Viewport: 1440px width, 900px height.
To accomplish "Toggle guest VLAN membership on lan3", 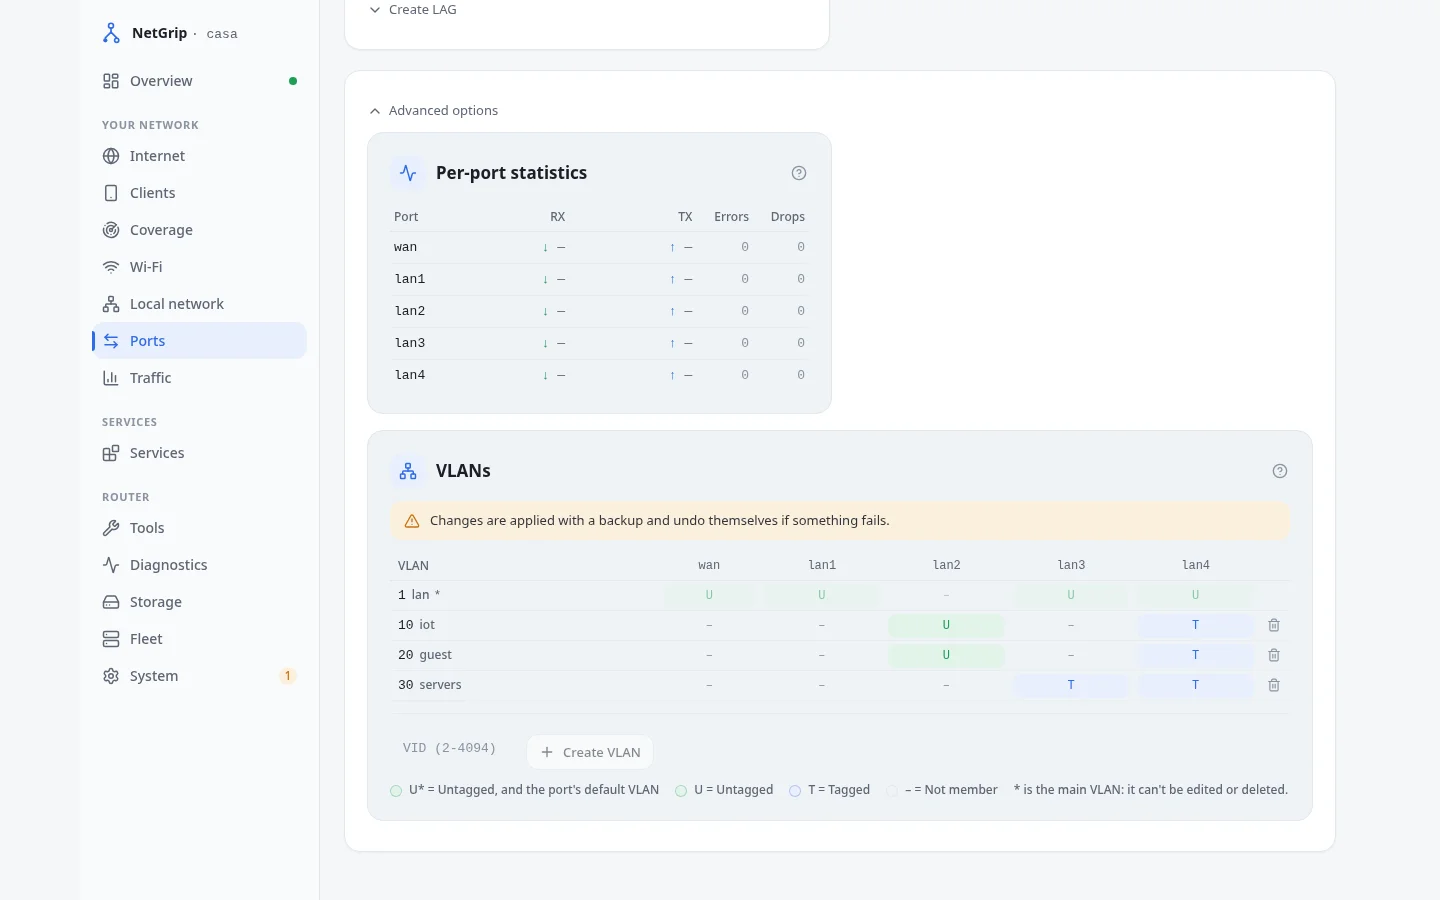I will pos(1071,655).
